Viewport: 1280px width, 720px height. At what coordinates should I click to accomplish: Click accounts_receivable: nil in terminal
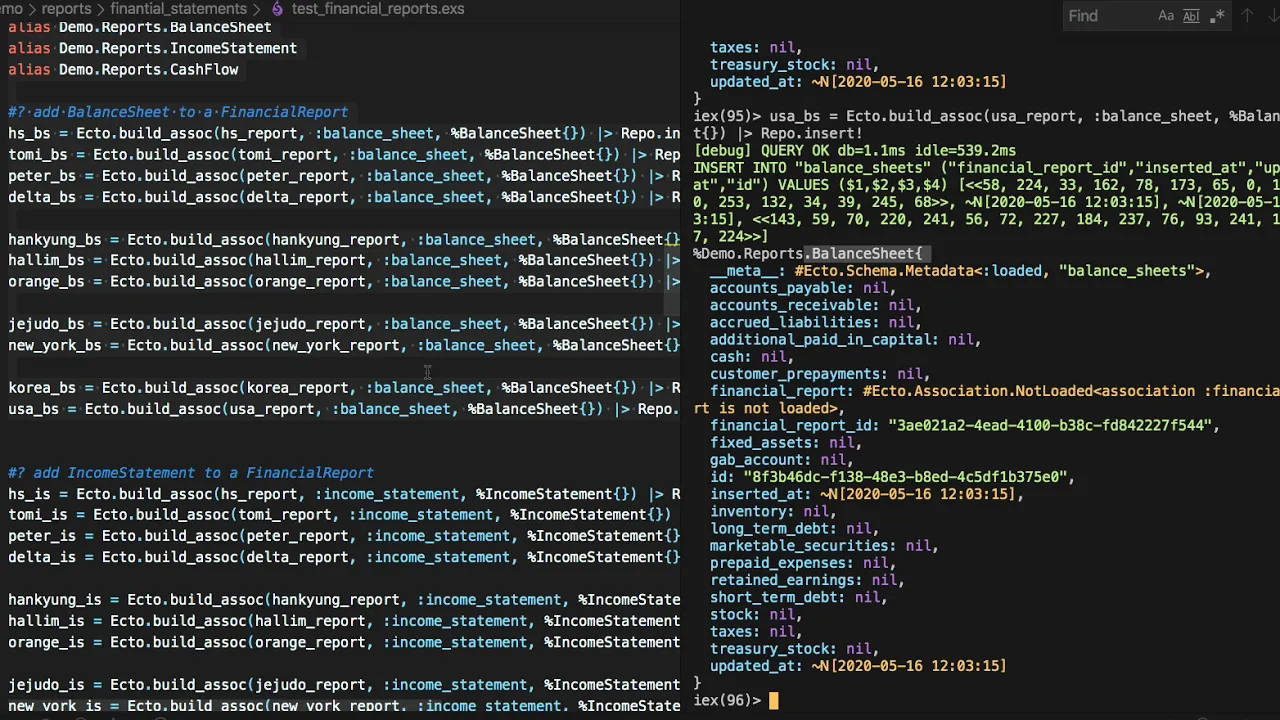tap(815, 305)
